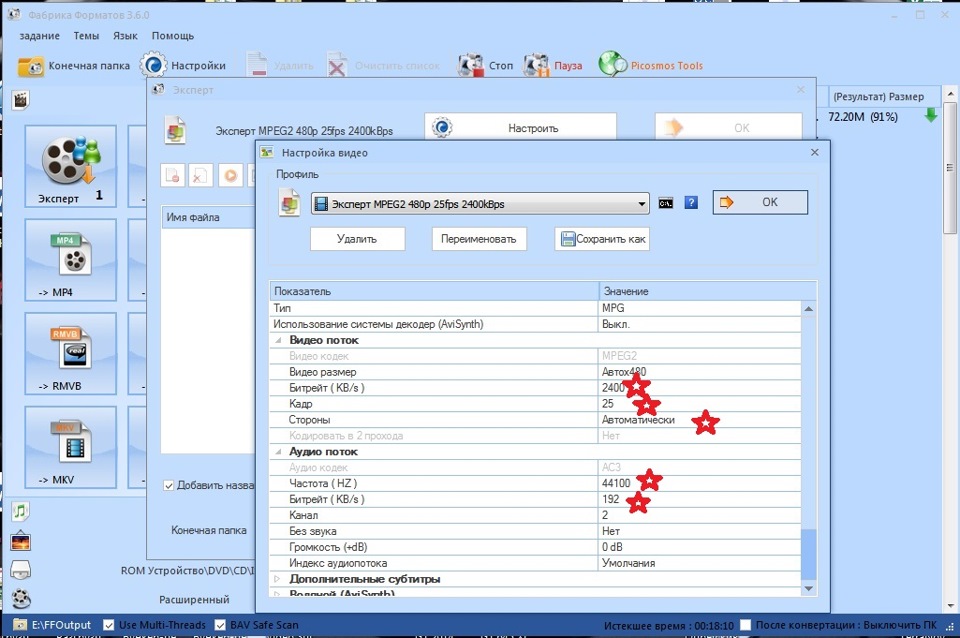Image resolution: width=960 pixels, height=638 pixels.
Task: Open the ROM device DVD/CD category icon
Action: click(x=21, y=570)
